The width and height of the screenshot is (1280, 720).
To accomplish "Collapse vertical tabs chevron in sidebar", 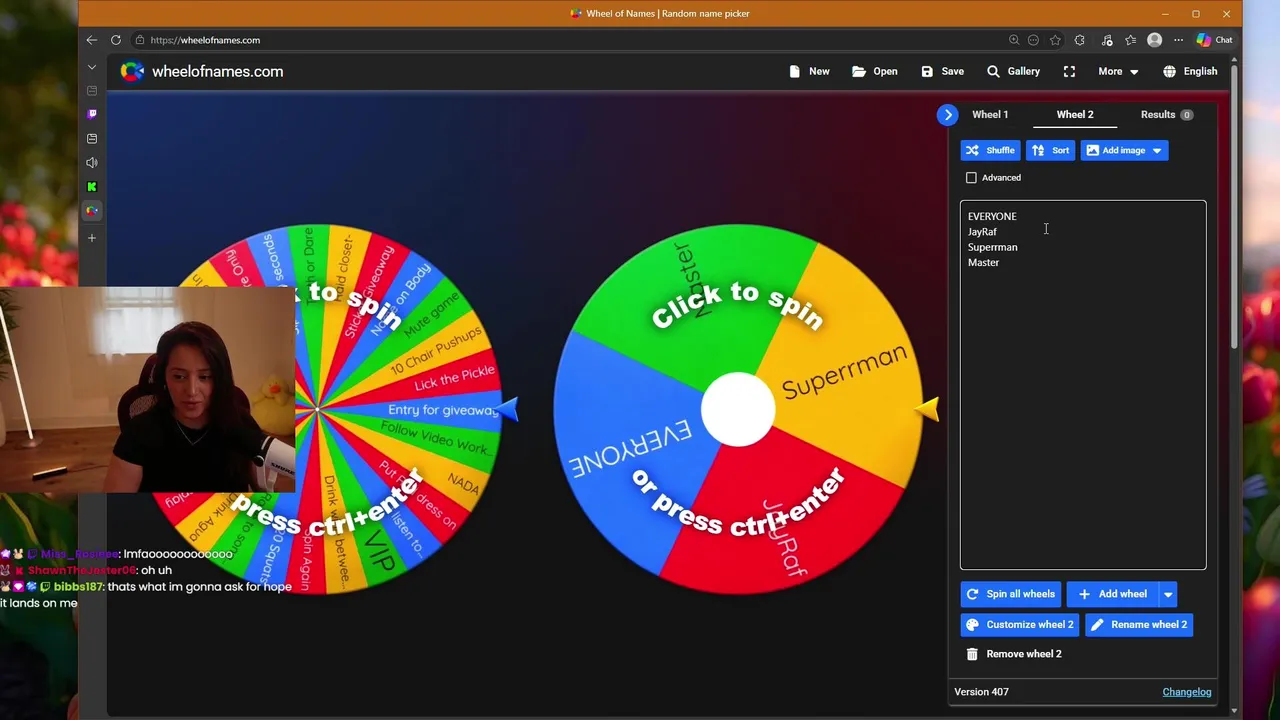I will coord(92,67).
